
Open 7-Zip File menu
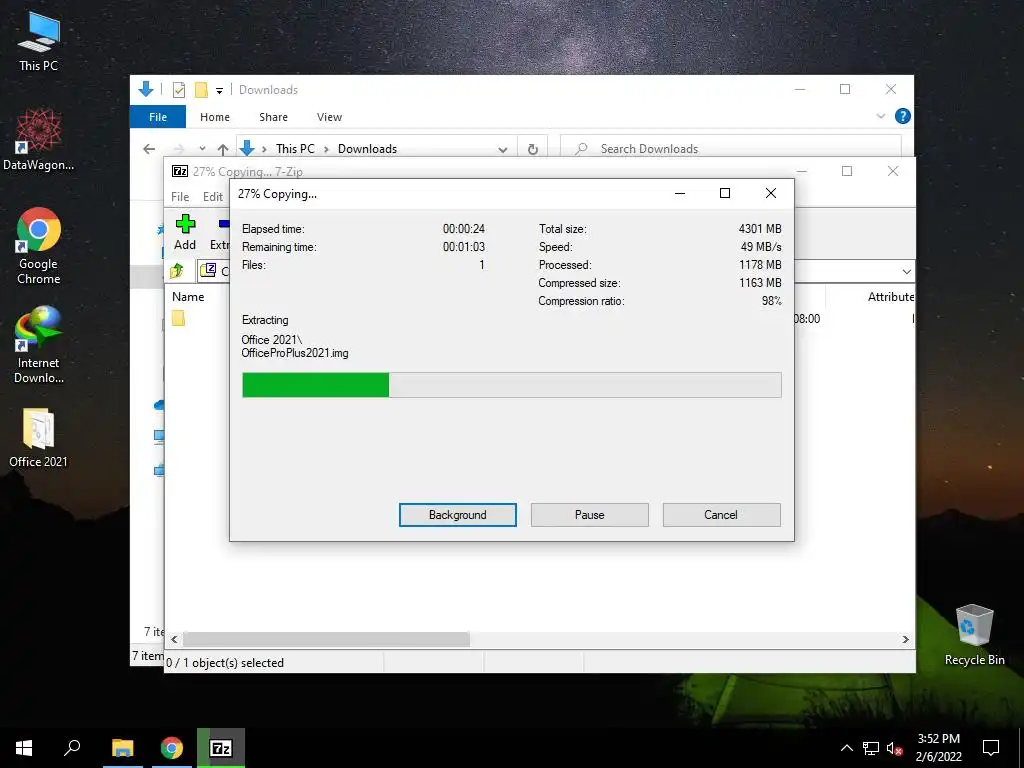(x=180, y=197)
